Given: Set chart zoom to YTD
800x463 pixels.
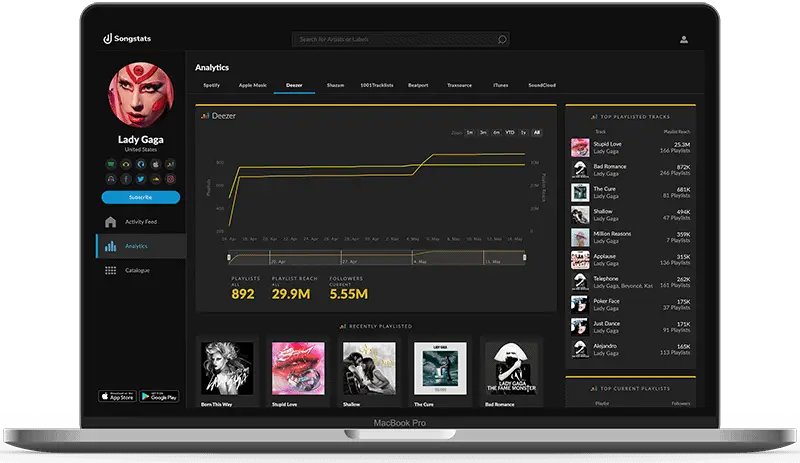Looking at the screenshot, I should tap(510, 133).
